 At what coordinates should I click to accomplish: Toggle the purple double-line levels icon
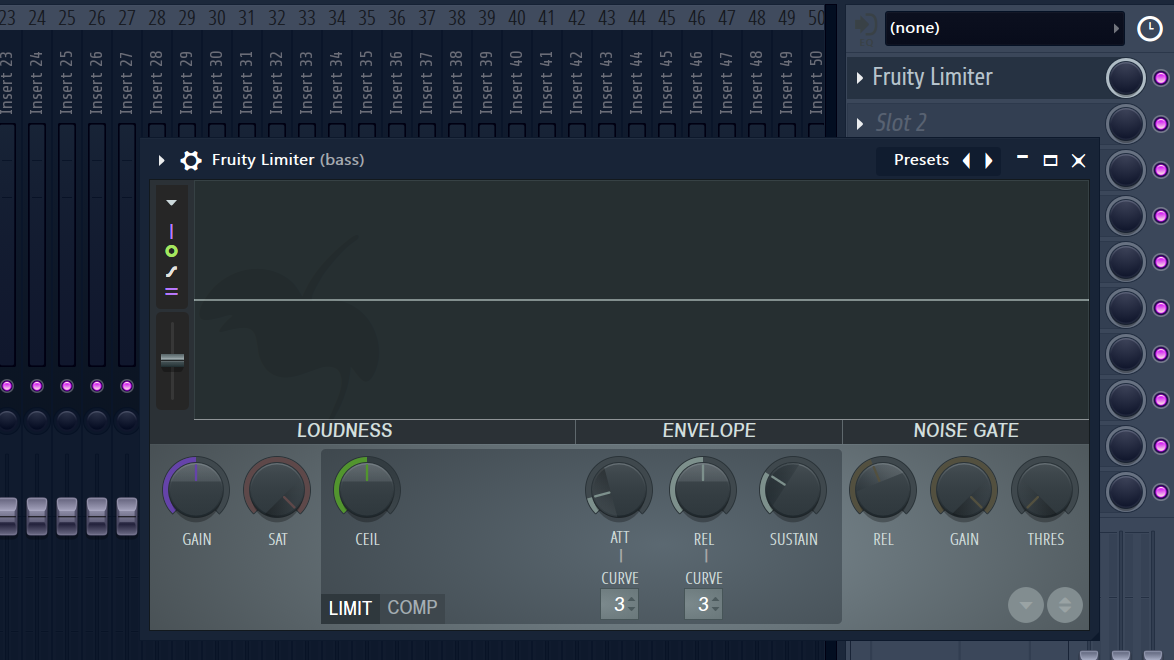(x=171, y=292)
